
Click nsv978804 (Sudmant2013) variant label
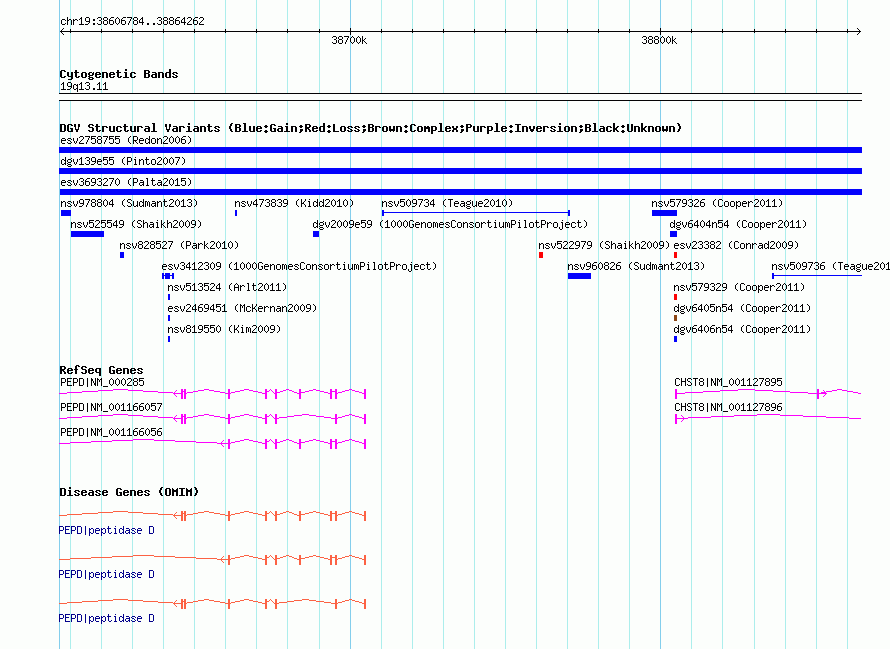129,203
